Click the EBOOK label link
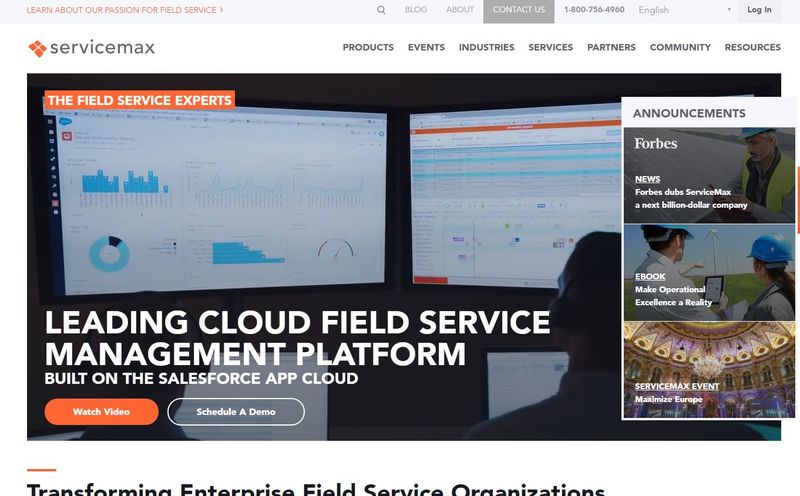 [650, 277]
